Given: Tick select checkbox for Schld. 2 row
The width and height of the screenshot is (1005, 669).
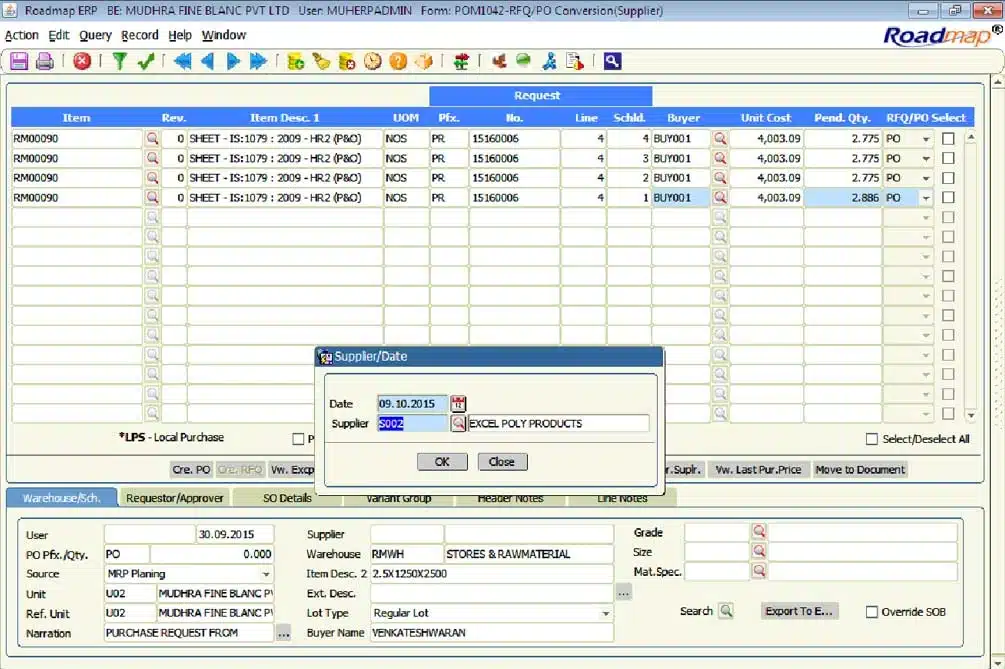Looking at the screenshot, I should point(949,178).
